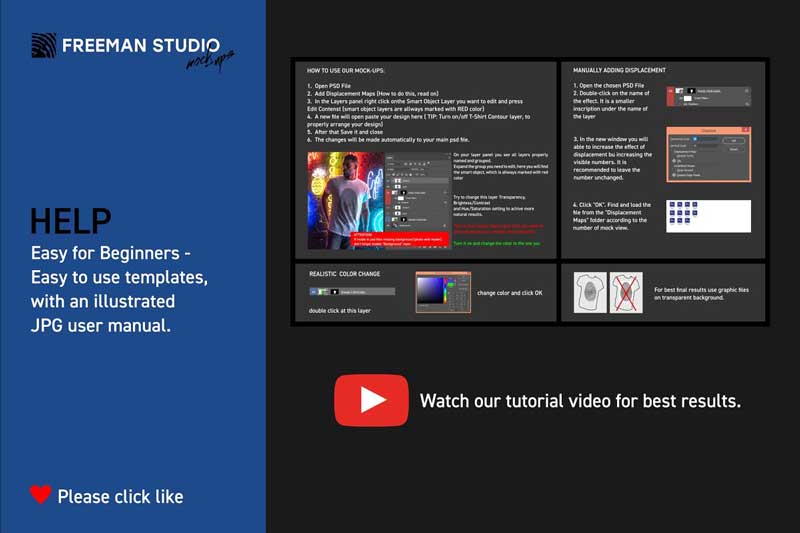
Task: Click the Freeman Studio logo icon
Action: point(43,46)
